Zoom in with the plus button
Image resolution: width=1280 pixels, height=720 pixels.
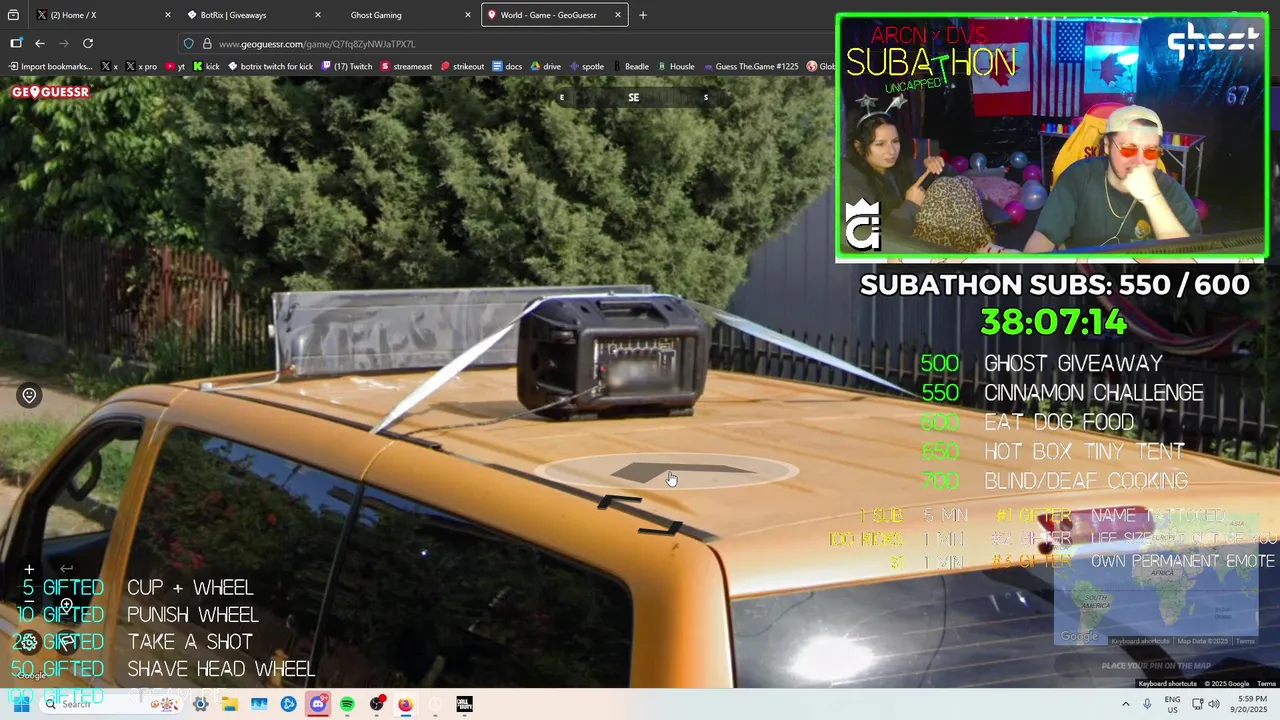tap(29, 569)
